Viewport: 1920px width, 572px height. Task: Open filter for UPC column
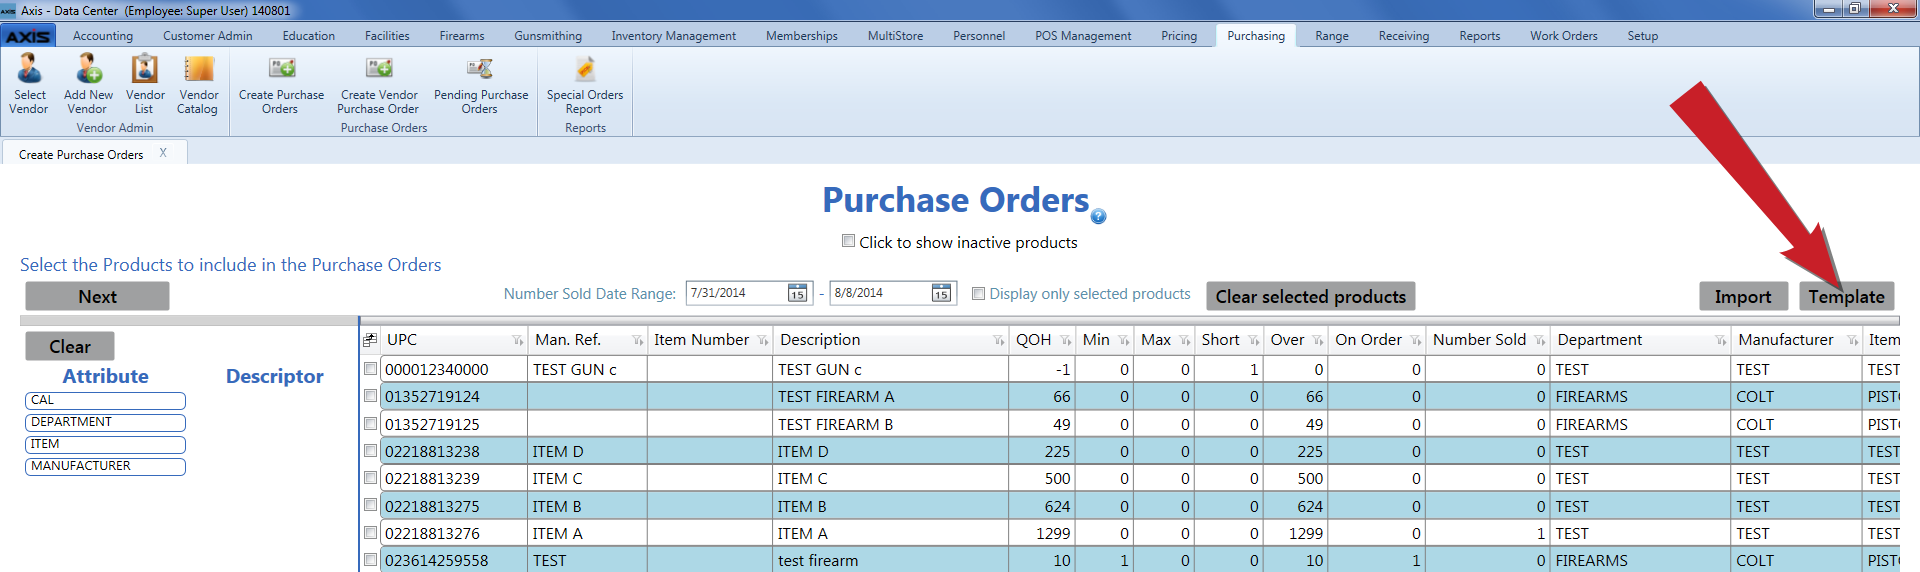(x=517, y=341)
